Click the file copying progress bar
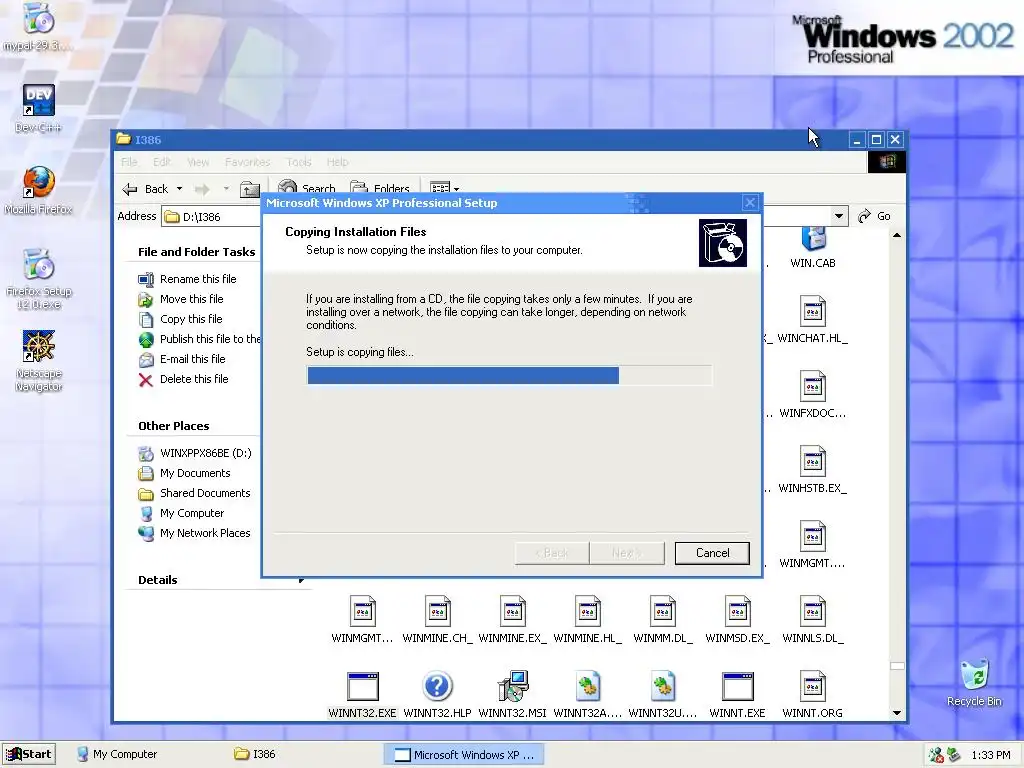 [x=509, y=376]
